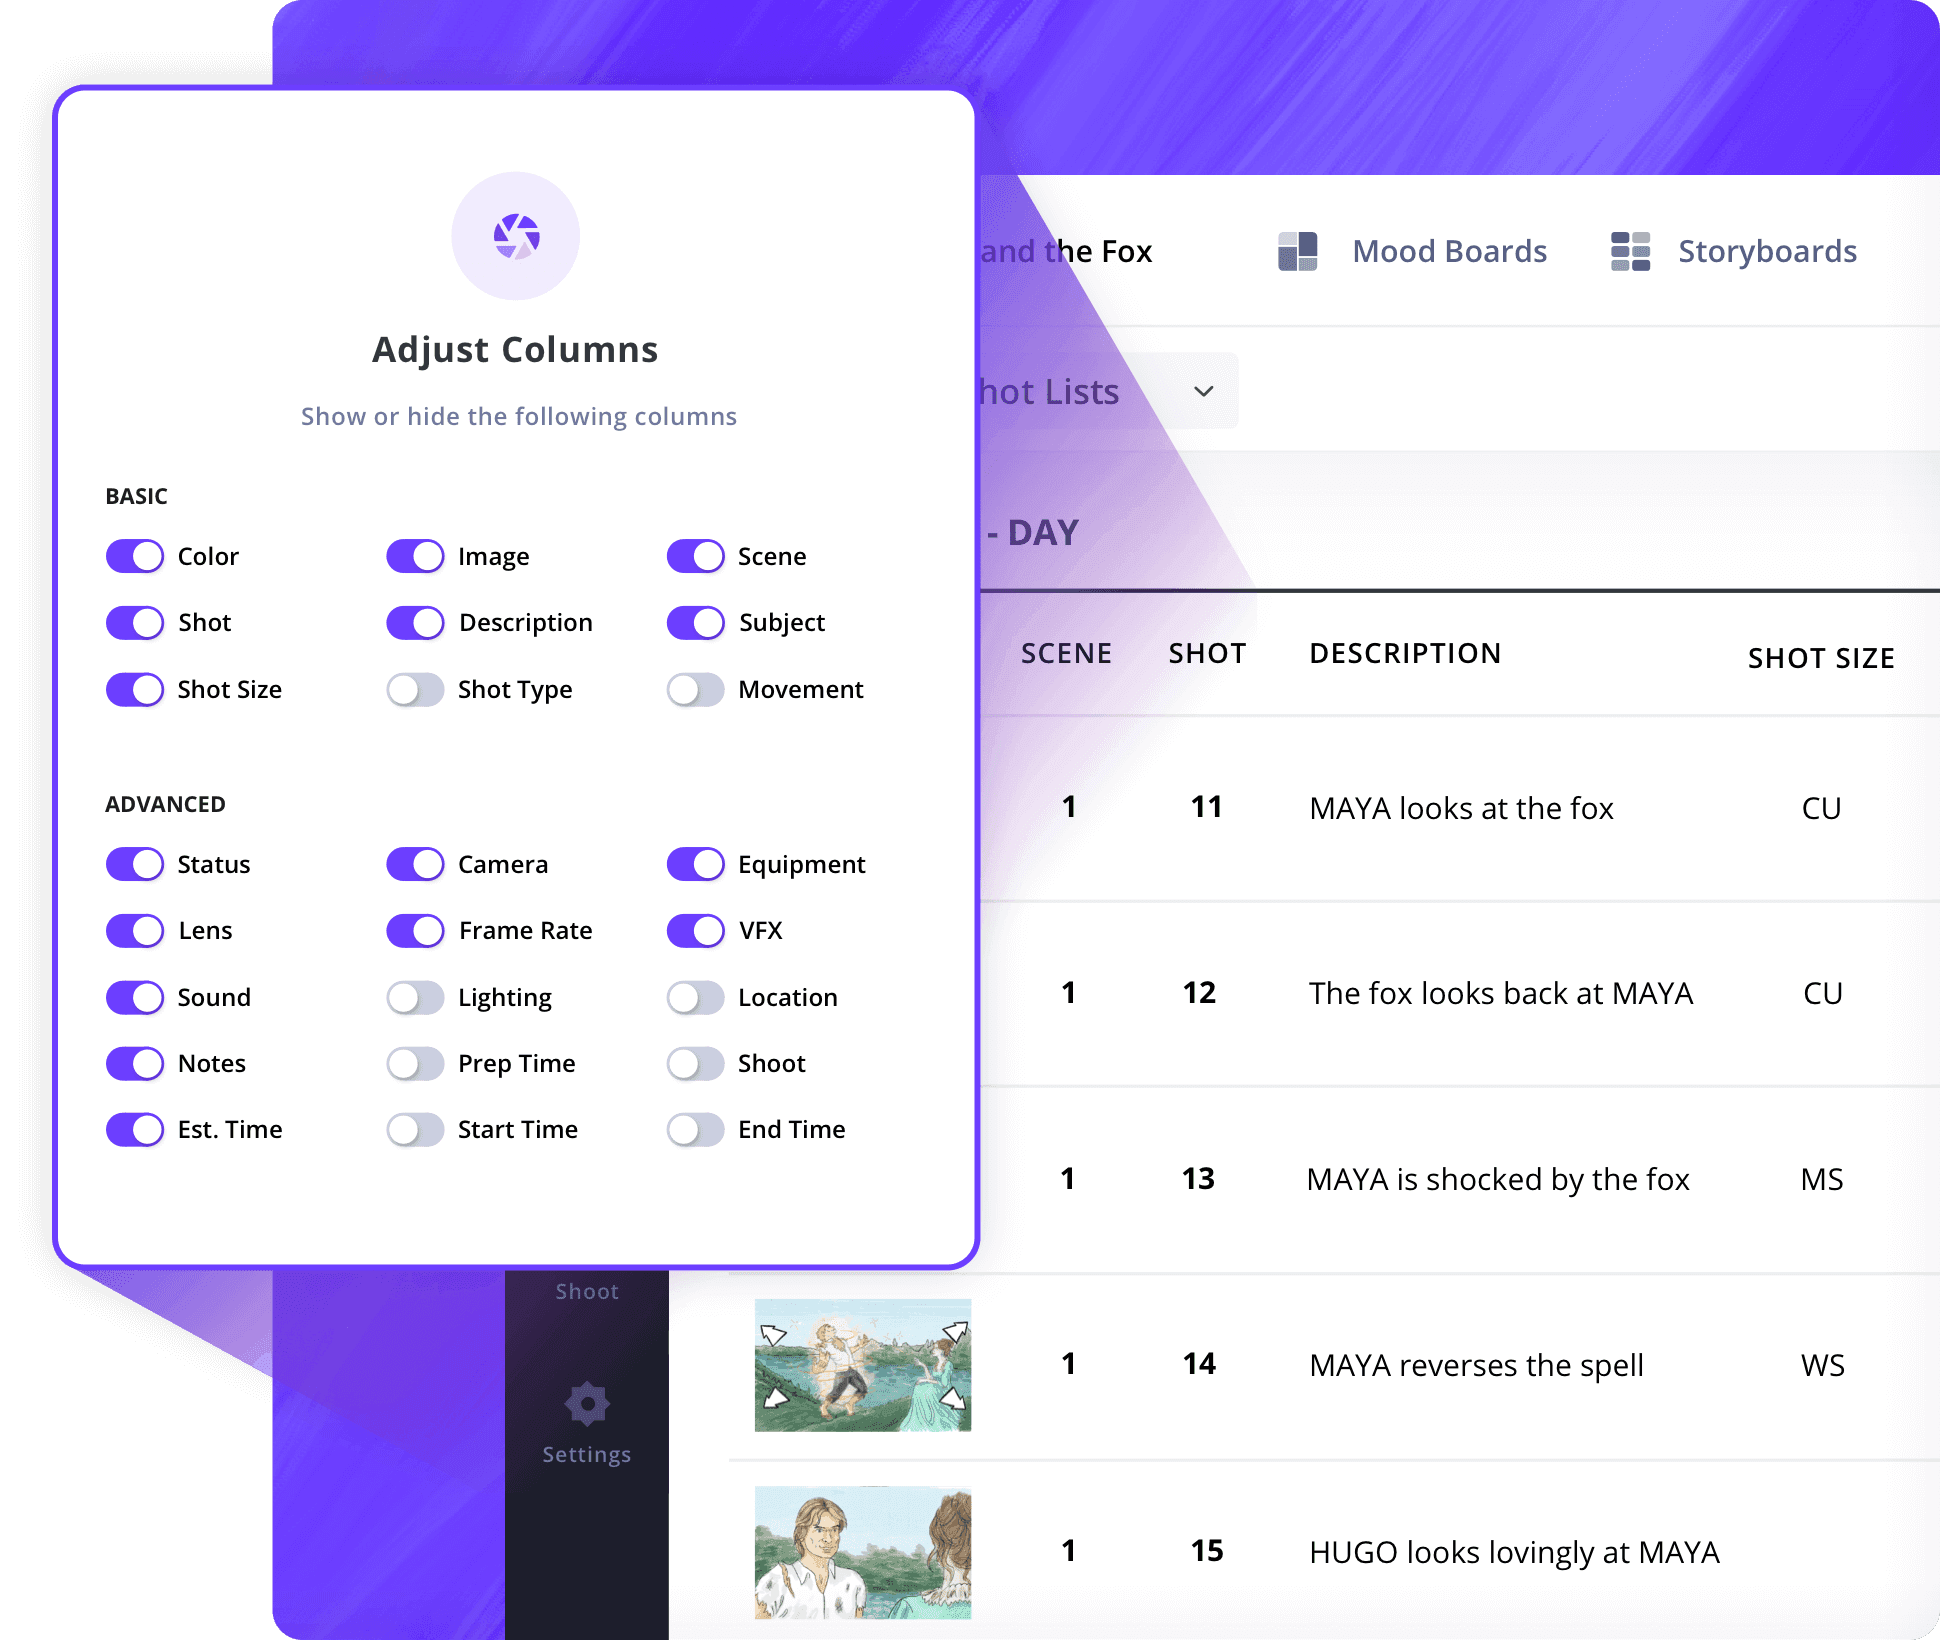This screenshot has height=1640, width=1940.
Task: Turn on the Shoot column toggle
Action: [x=695, y=1063]
